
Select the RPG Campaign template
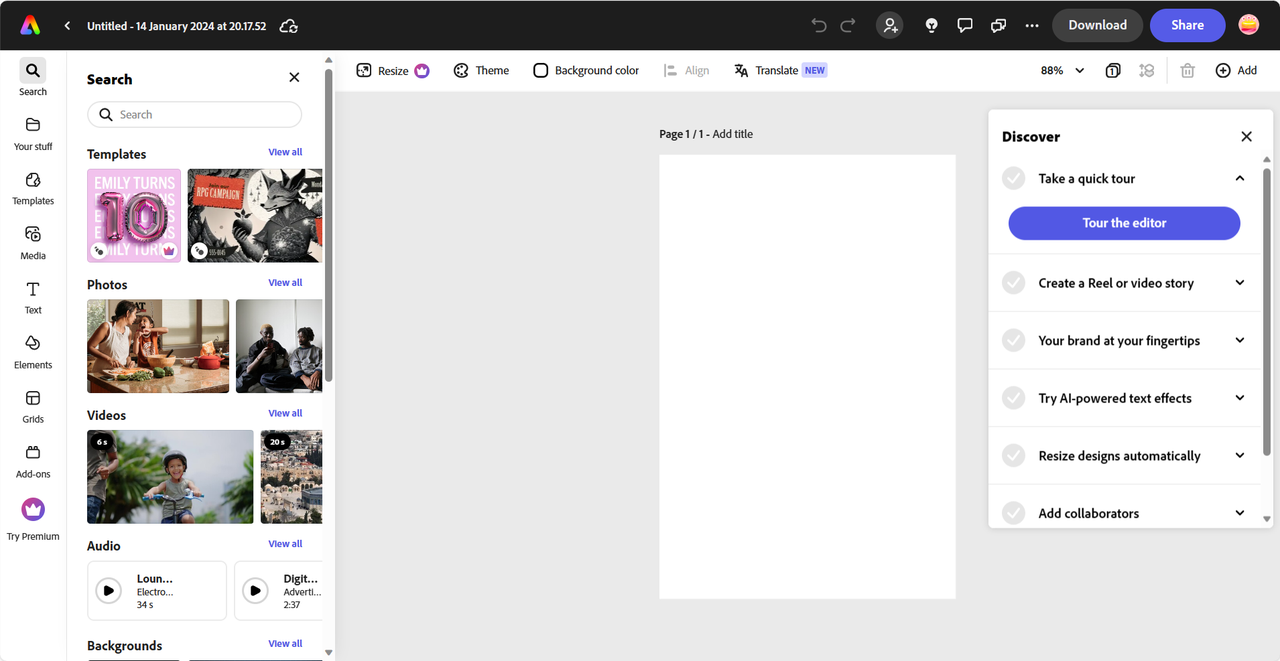[x=255, y=216]
